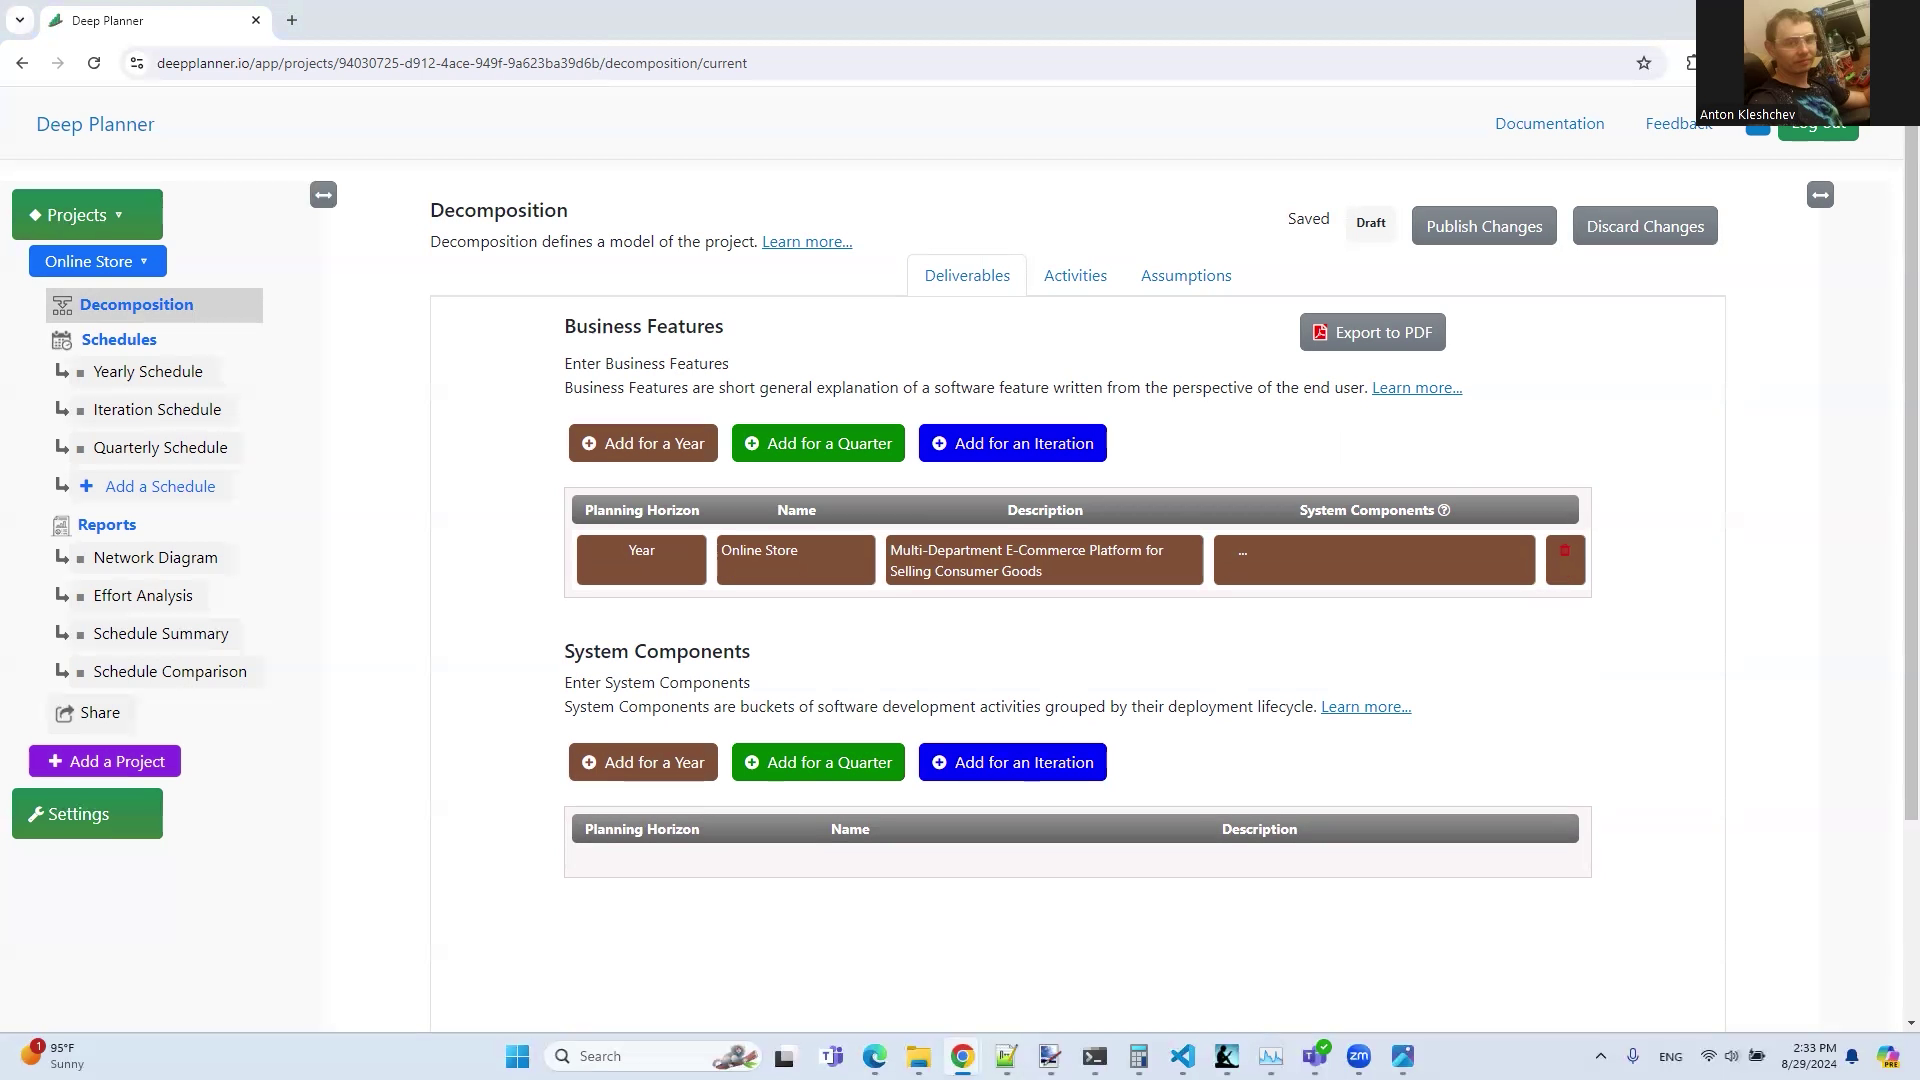Click the Windows taskbar Search box
The width and height of the screenshot is (1920, 1080).
click(653, 1056)
